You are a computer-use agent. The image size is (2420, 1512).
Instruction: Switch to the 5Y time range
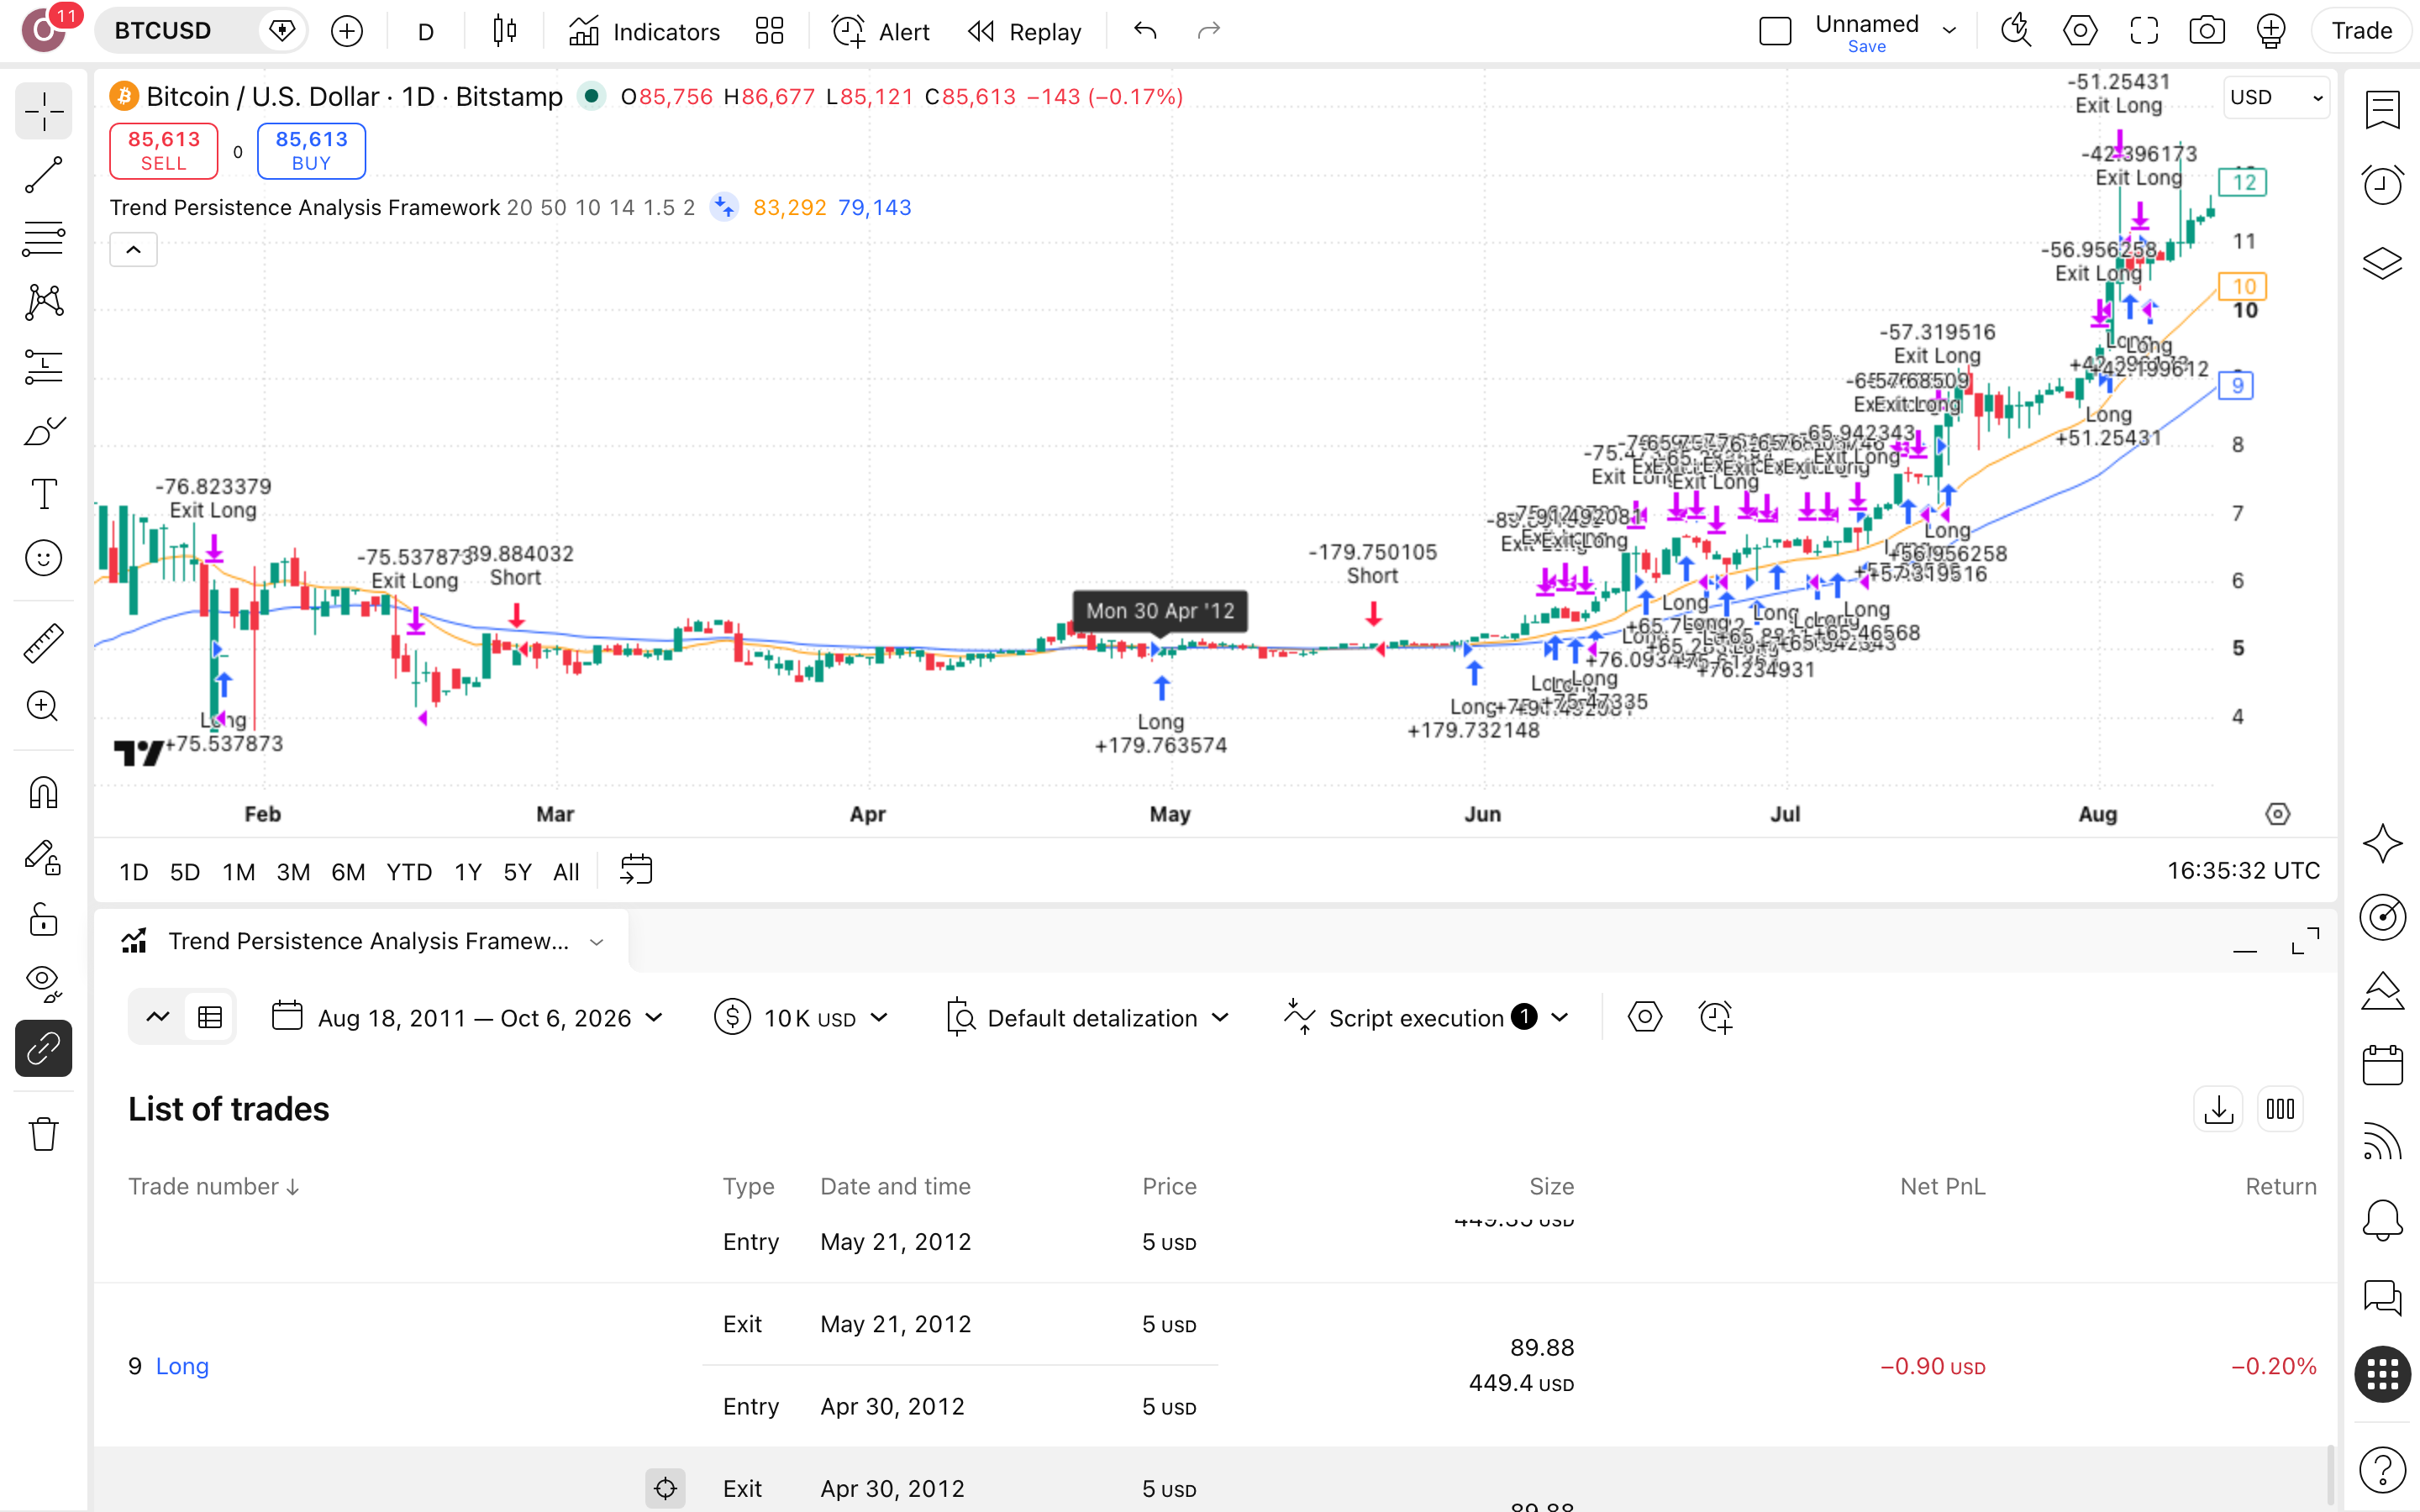(x=517, y=872)
